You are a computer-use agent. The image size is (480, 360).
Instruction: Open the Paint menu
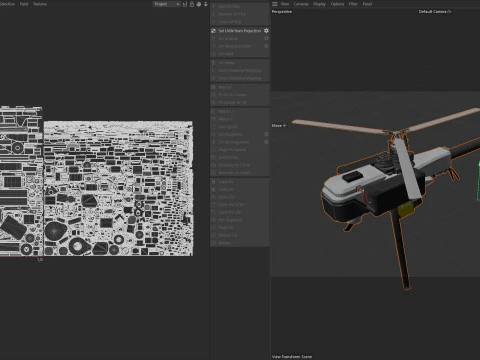pos(24,4)
